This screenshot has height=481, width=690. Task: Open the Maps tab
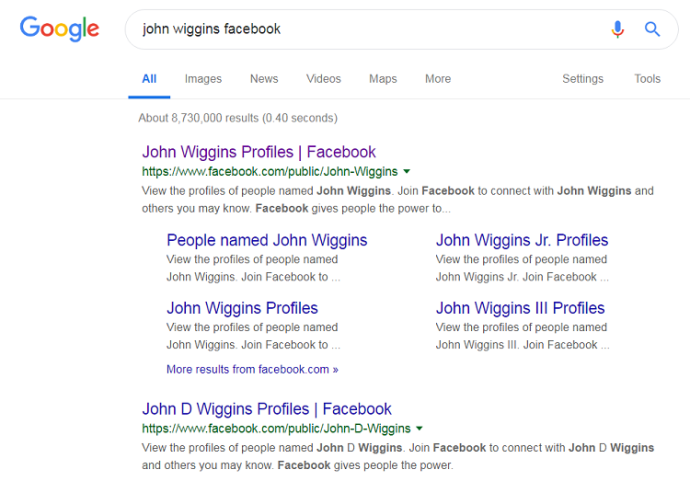click(x=383, y=79)
